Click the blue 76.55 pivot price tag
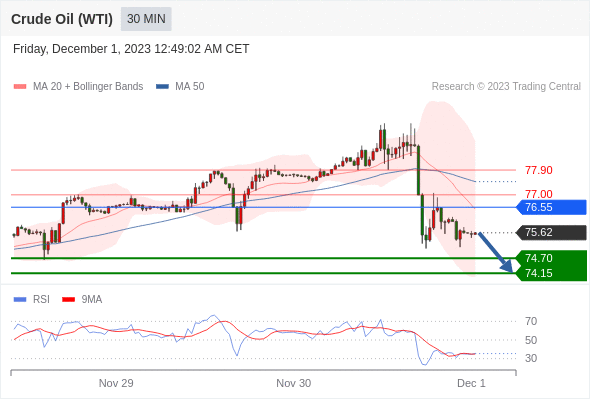Image resolution: width=590 pixels, height=400 pixels. [x=552, y=207]
